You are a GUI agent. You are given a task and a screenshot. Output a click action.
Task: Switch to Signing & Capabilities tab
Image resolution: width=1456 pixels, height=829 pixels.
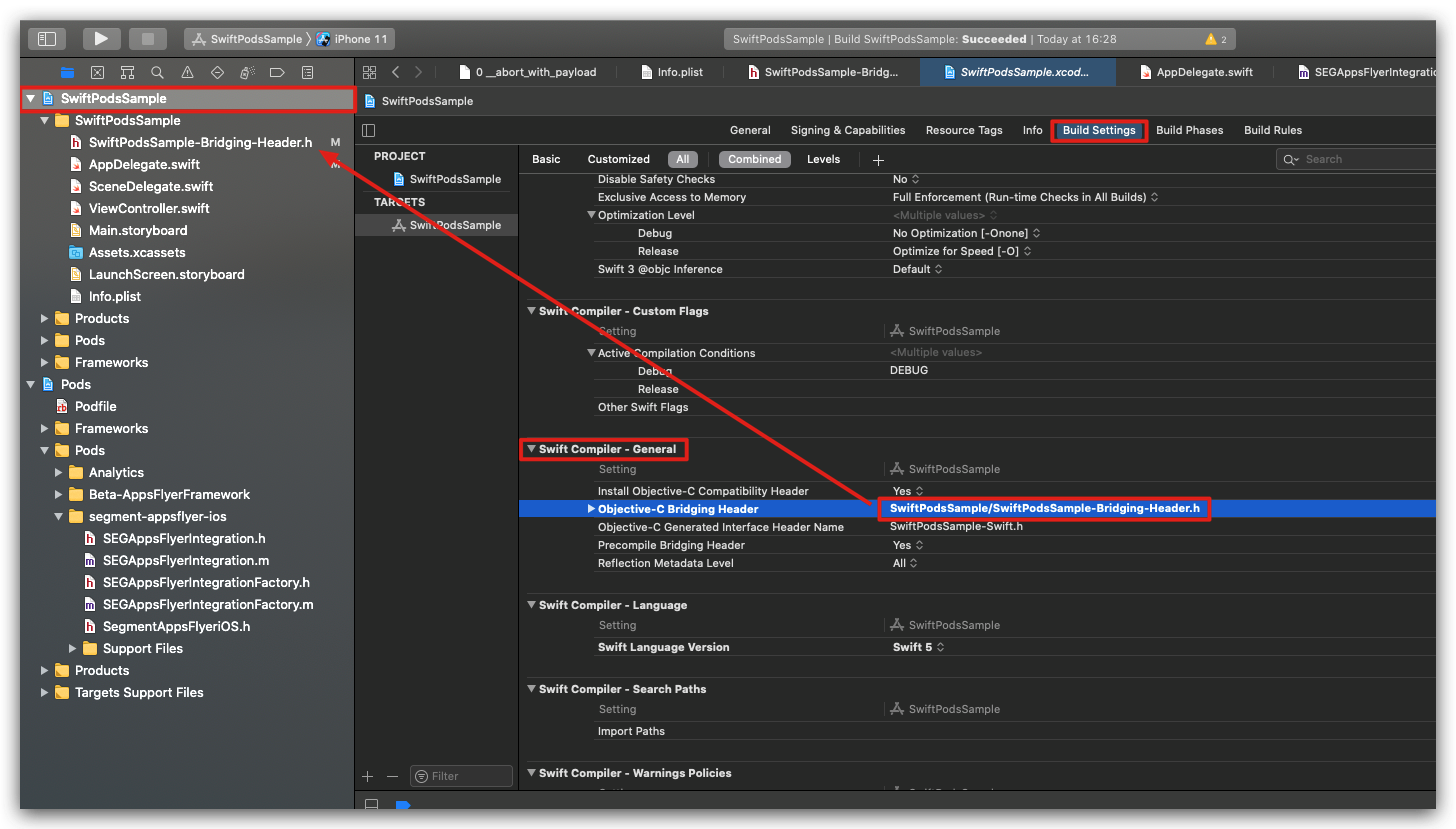[x=848, y=130]
